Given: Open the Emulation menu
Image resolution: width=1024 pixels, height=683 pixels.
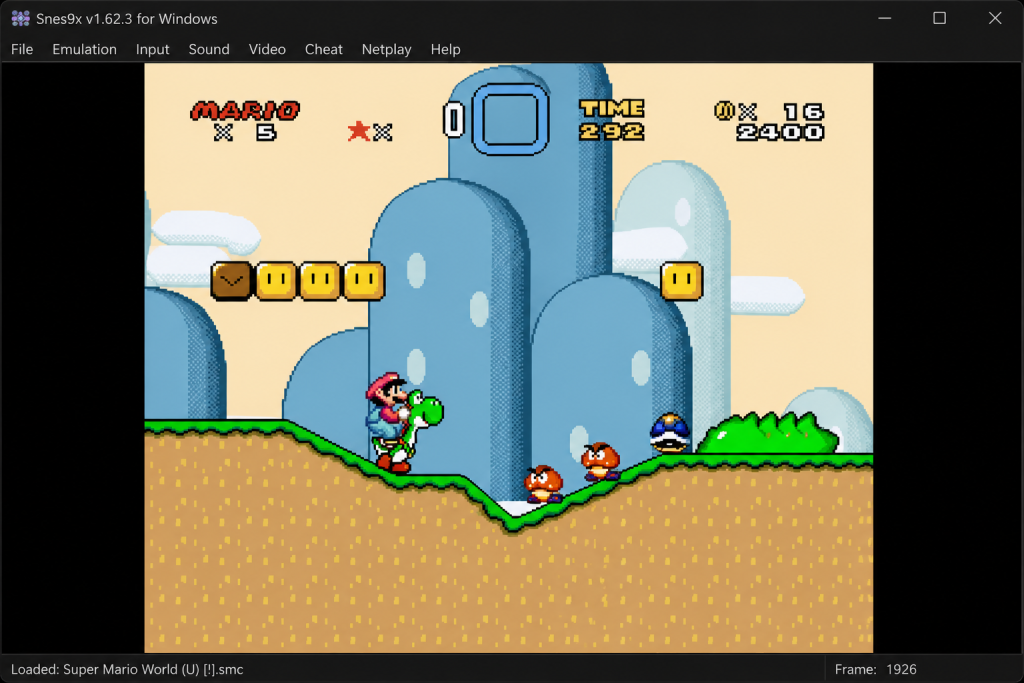Looking at the screenshot, I should click(x=84, y=50).
